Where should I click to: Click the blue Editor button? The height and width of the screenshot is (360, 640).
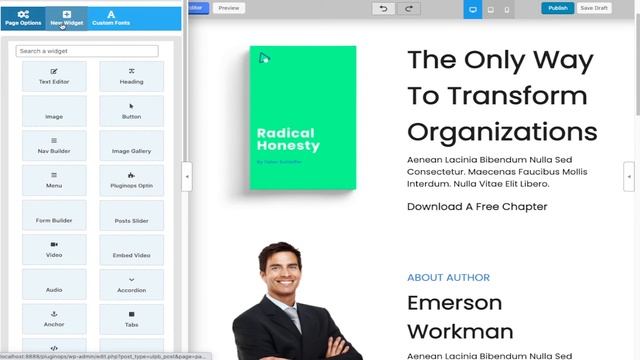coord(198,8)
